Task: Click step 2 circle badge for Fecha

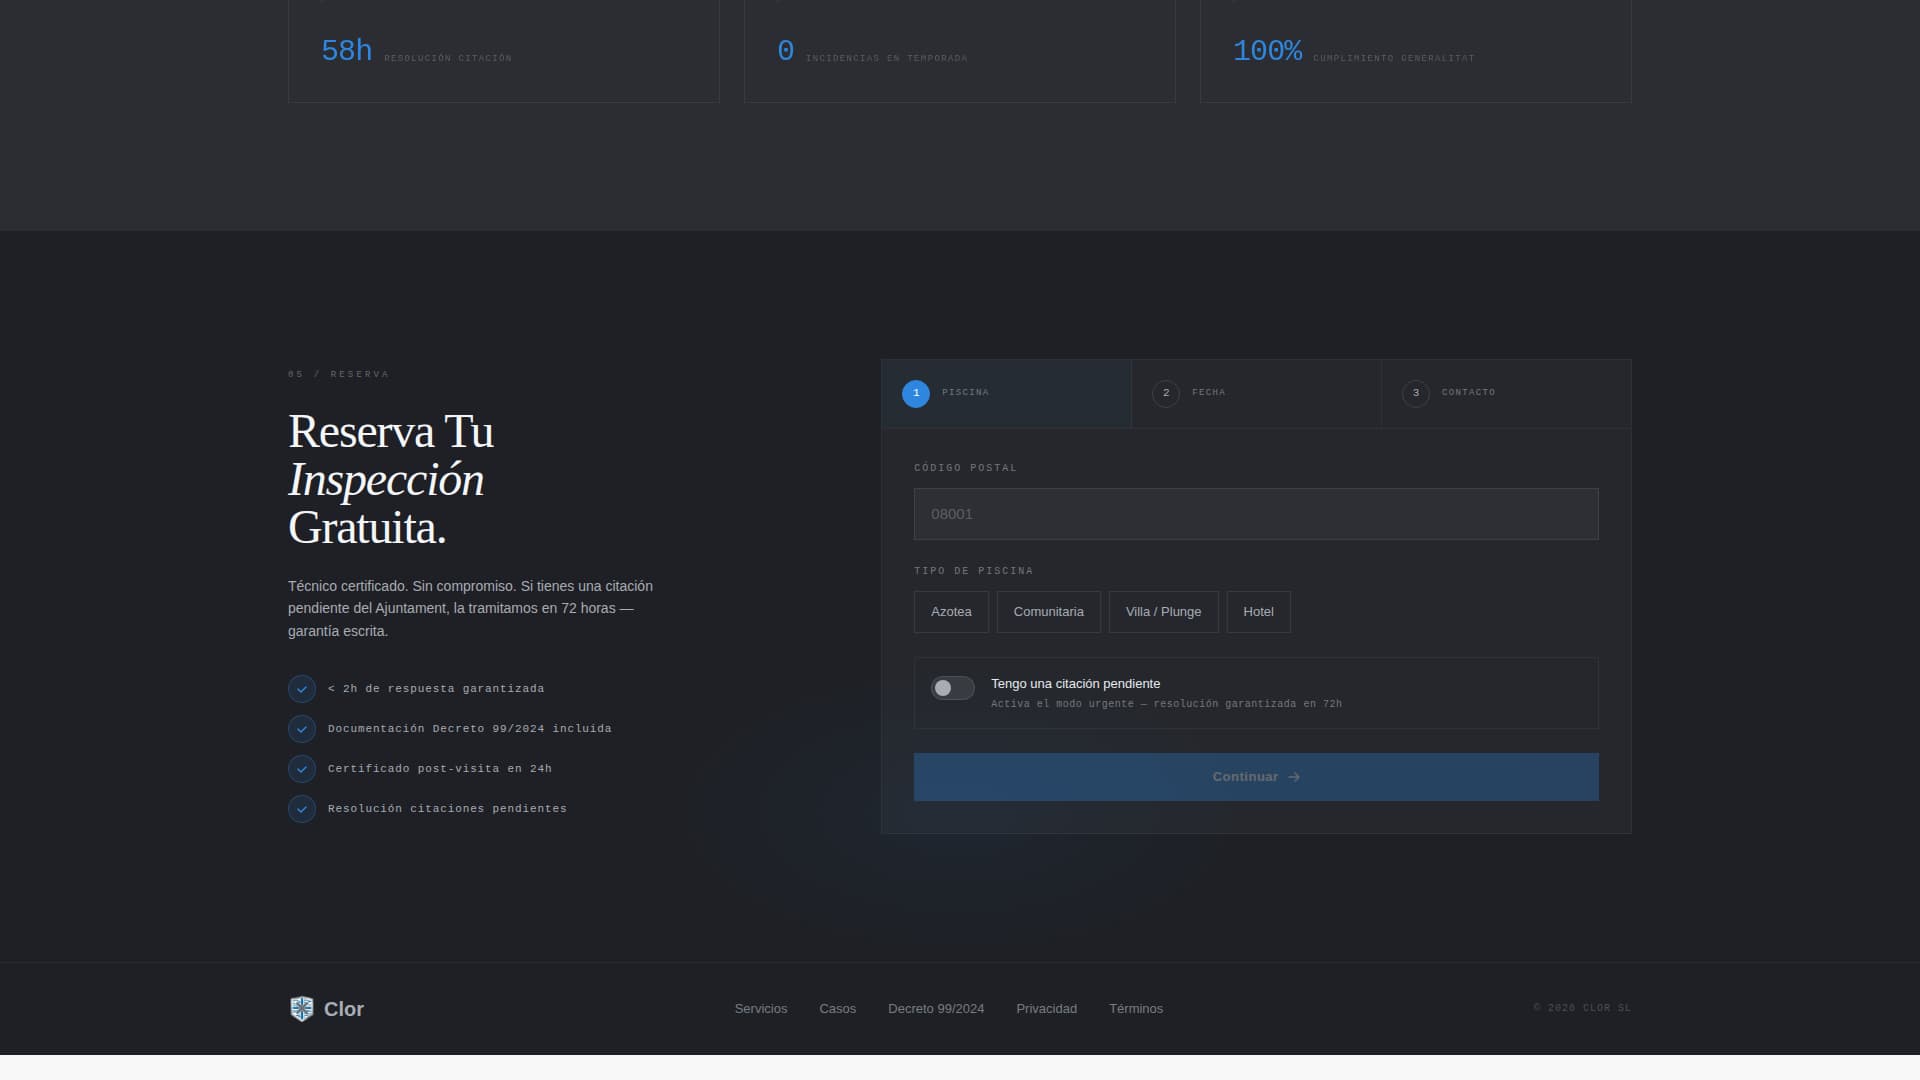Action: click(1166, 394)
